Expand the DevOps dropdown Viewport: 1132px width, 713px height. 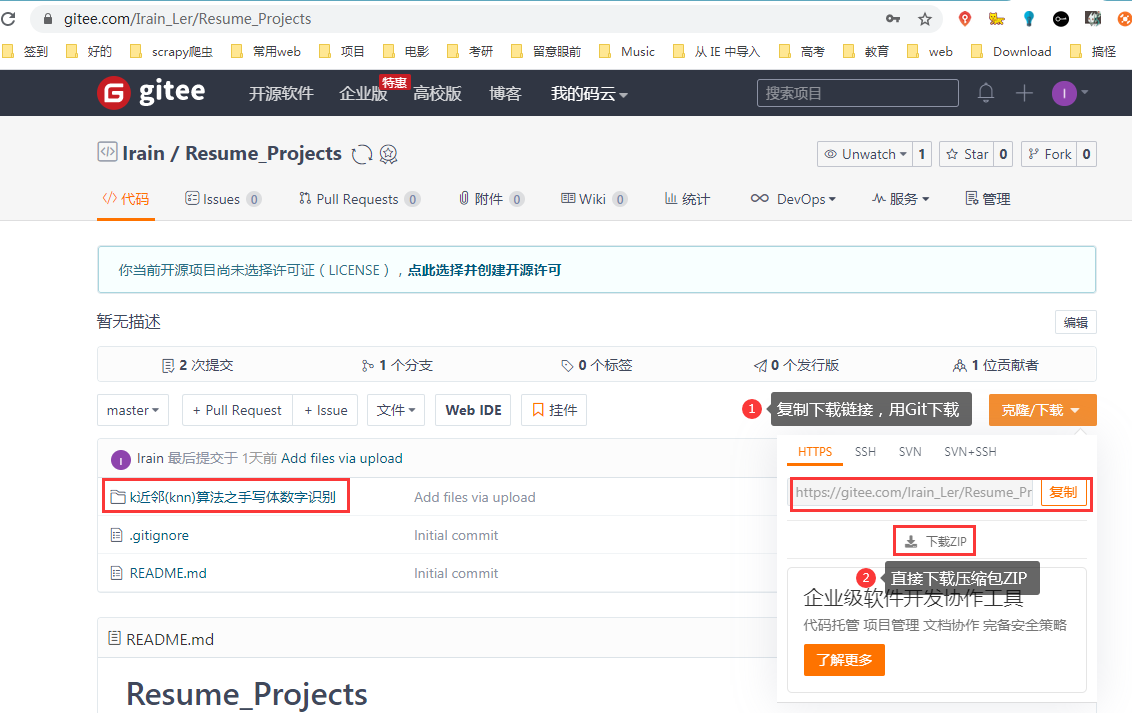pos(793,199)
